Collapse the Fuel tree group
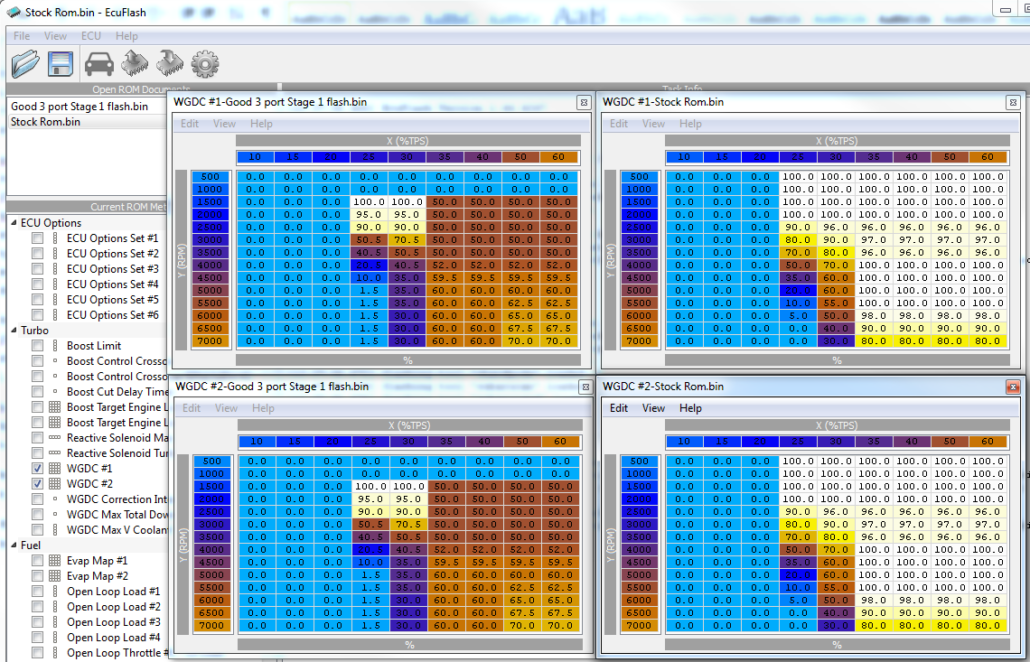Image resolution: width=1030 pixels, height=662 pixels. 13,545
